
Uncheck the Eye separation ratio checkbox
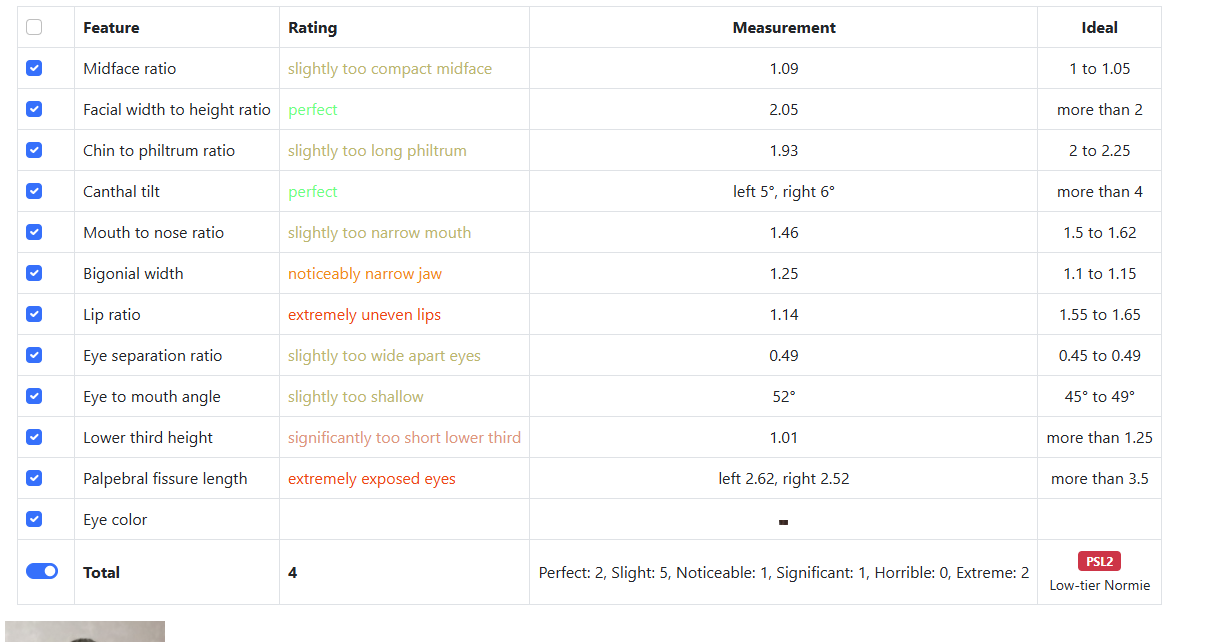pyautogui.click(x=34, y=355)
